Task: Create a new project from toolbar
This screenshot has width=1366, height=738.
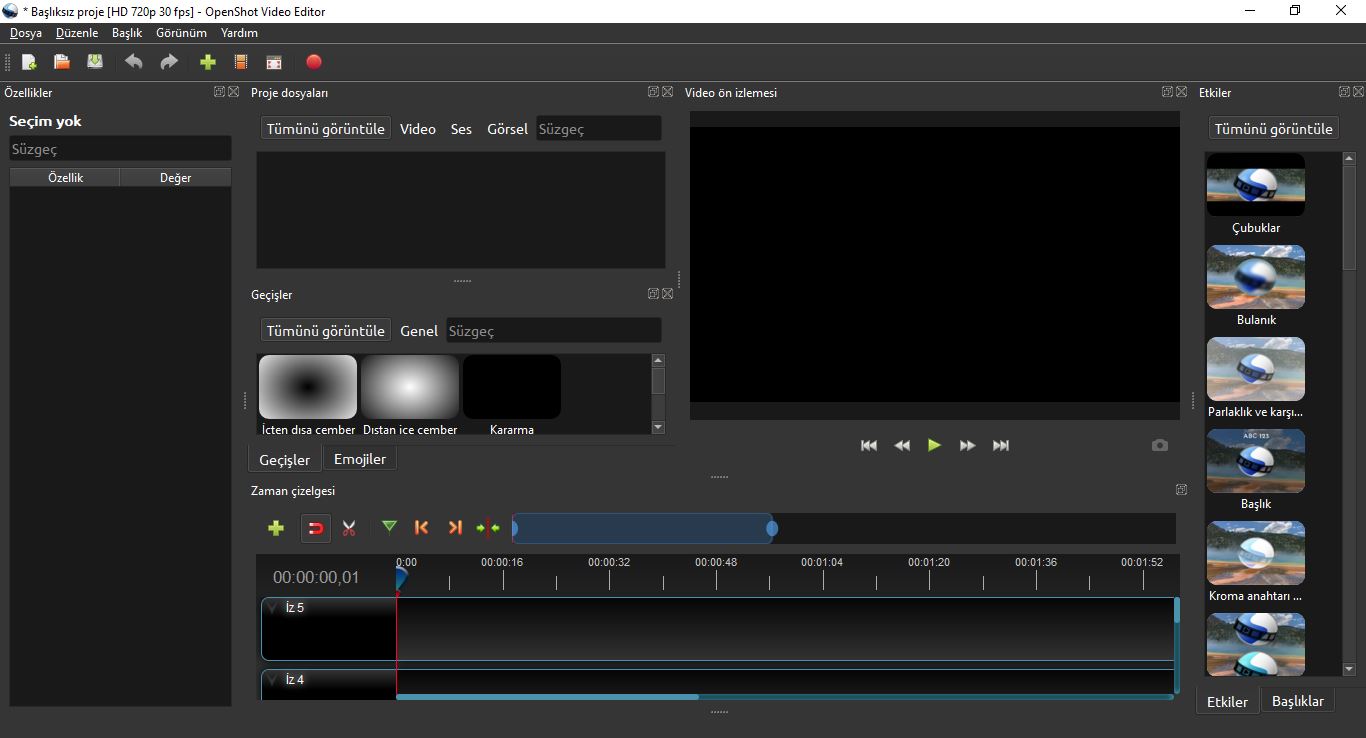Action: [30, 62]
